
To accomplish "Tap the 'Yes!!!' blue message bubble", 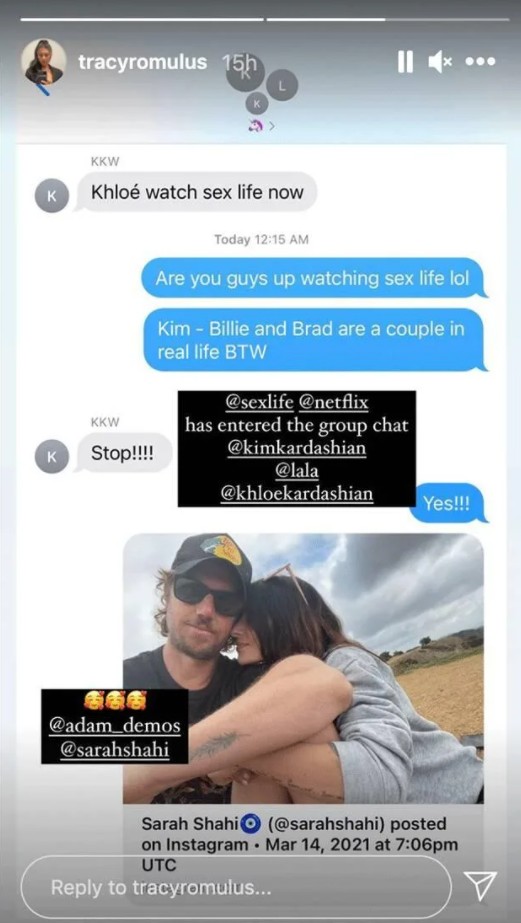I will pyautogui.click(x=447, y=503).
